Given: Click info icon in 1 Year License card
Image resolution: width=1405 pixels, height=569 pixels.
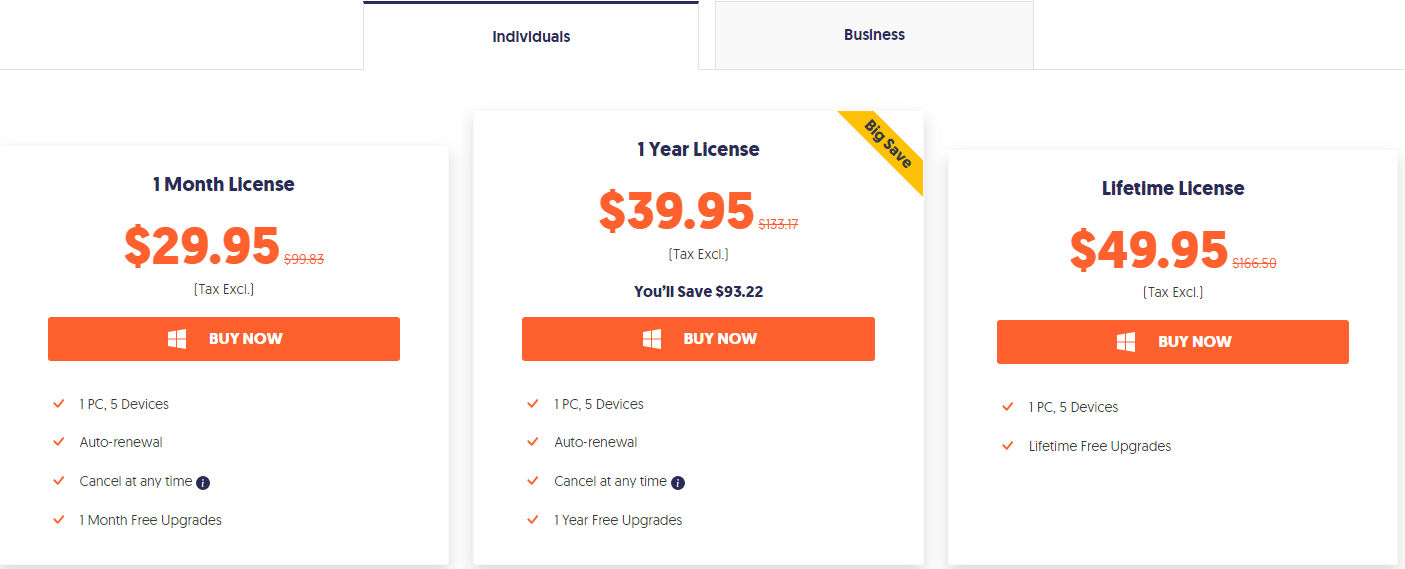Looking at the screenshot, I should [678, 483].
